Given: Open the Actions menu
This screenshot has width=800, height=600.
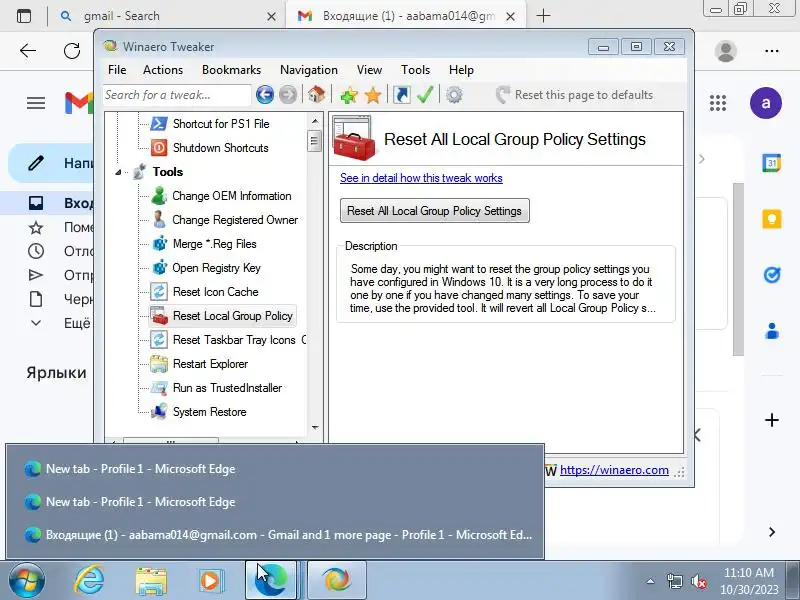Looking at the screenshot, I should (163, 70).
